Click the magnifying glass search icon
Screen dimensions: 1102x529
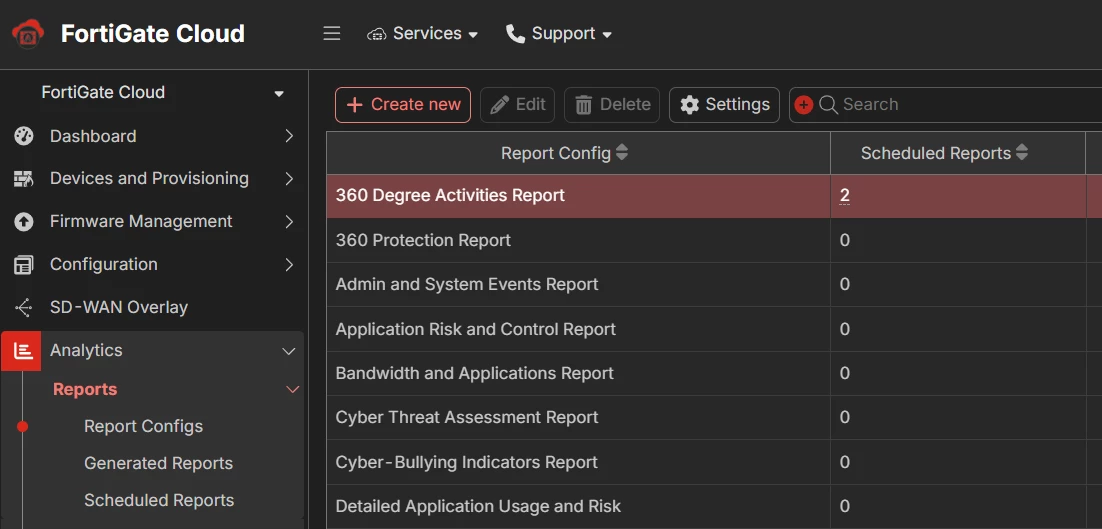pos(829,105)
